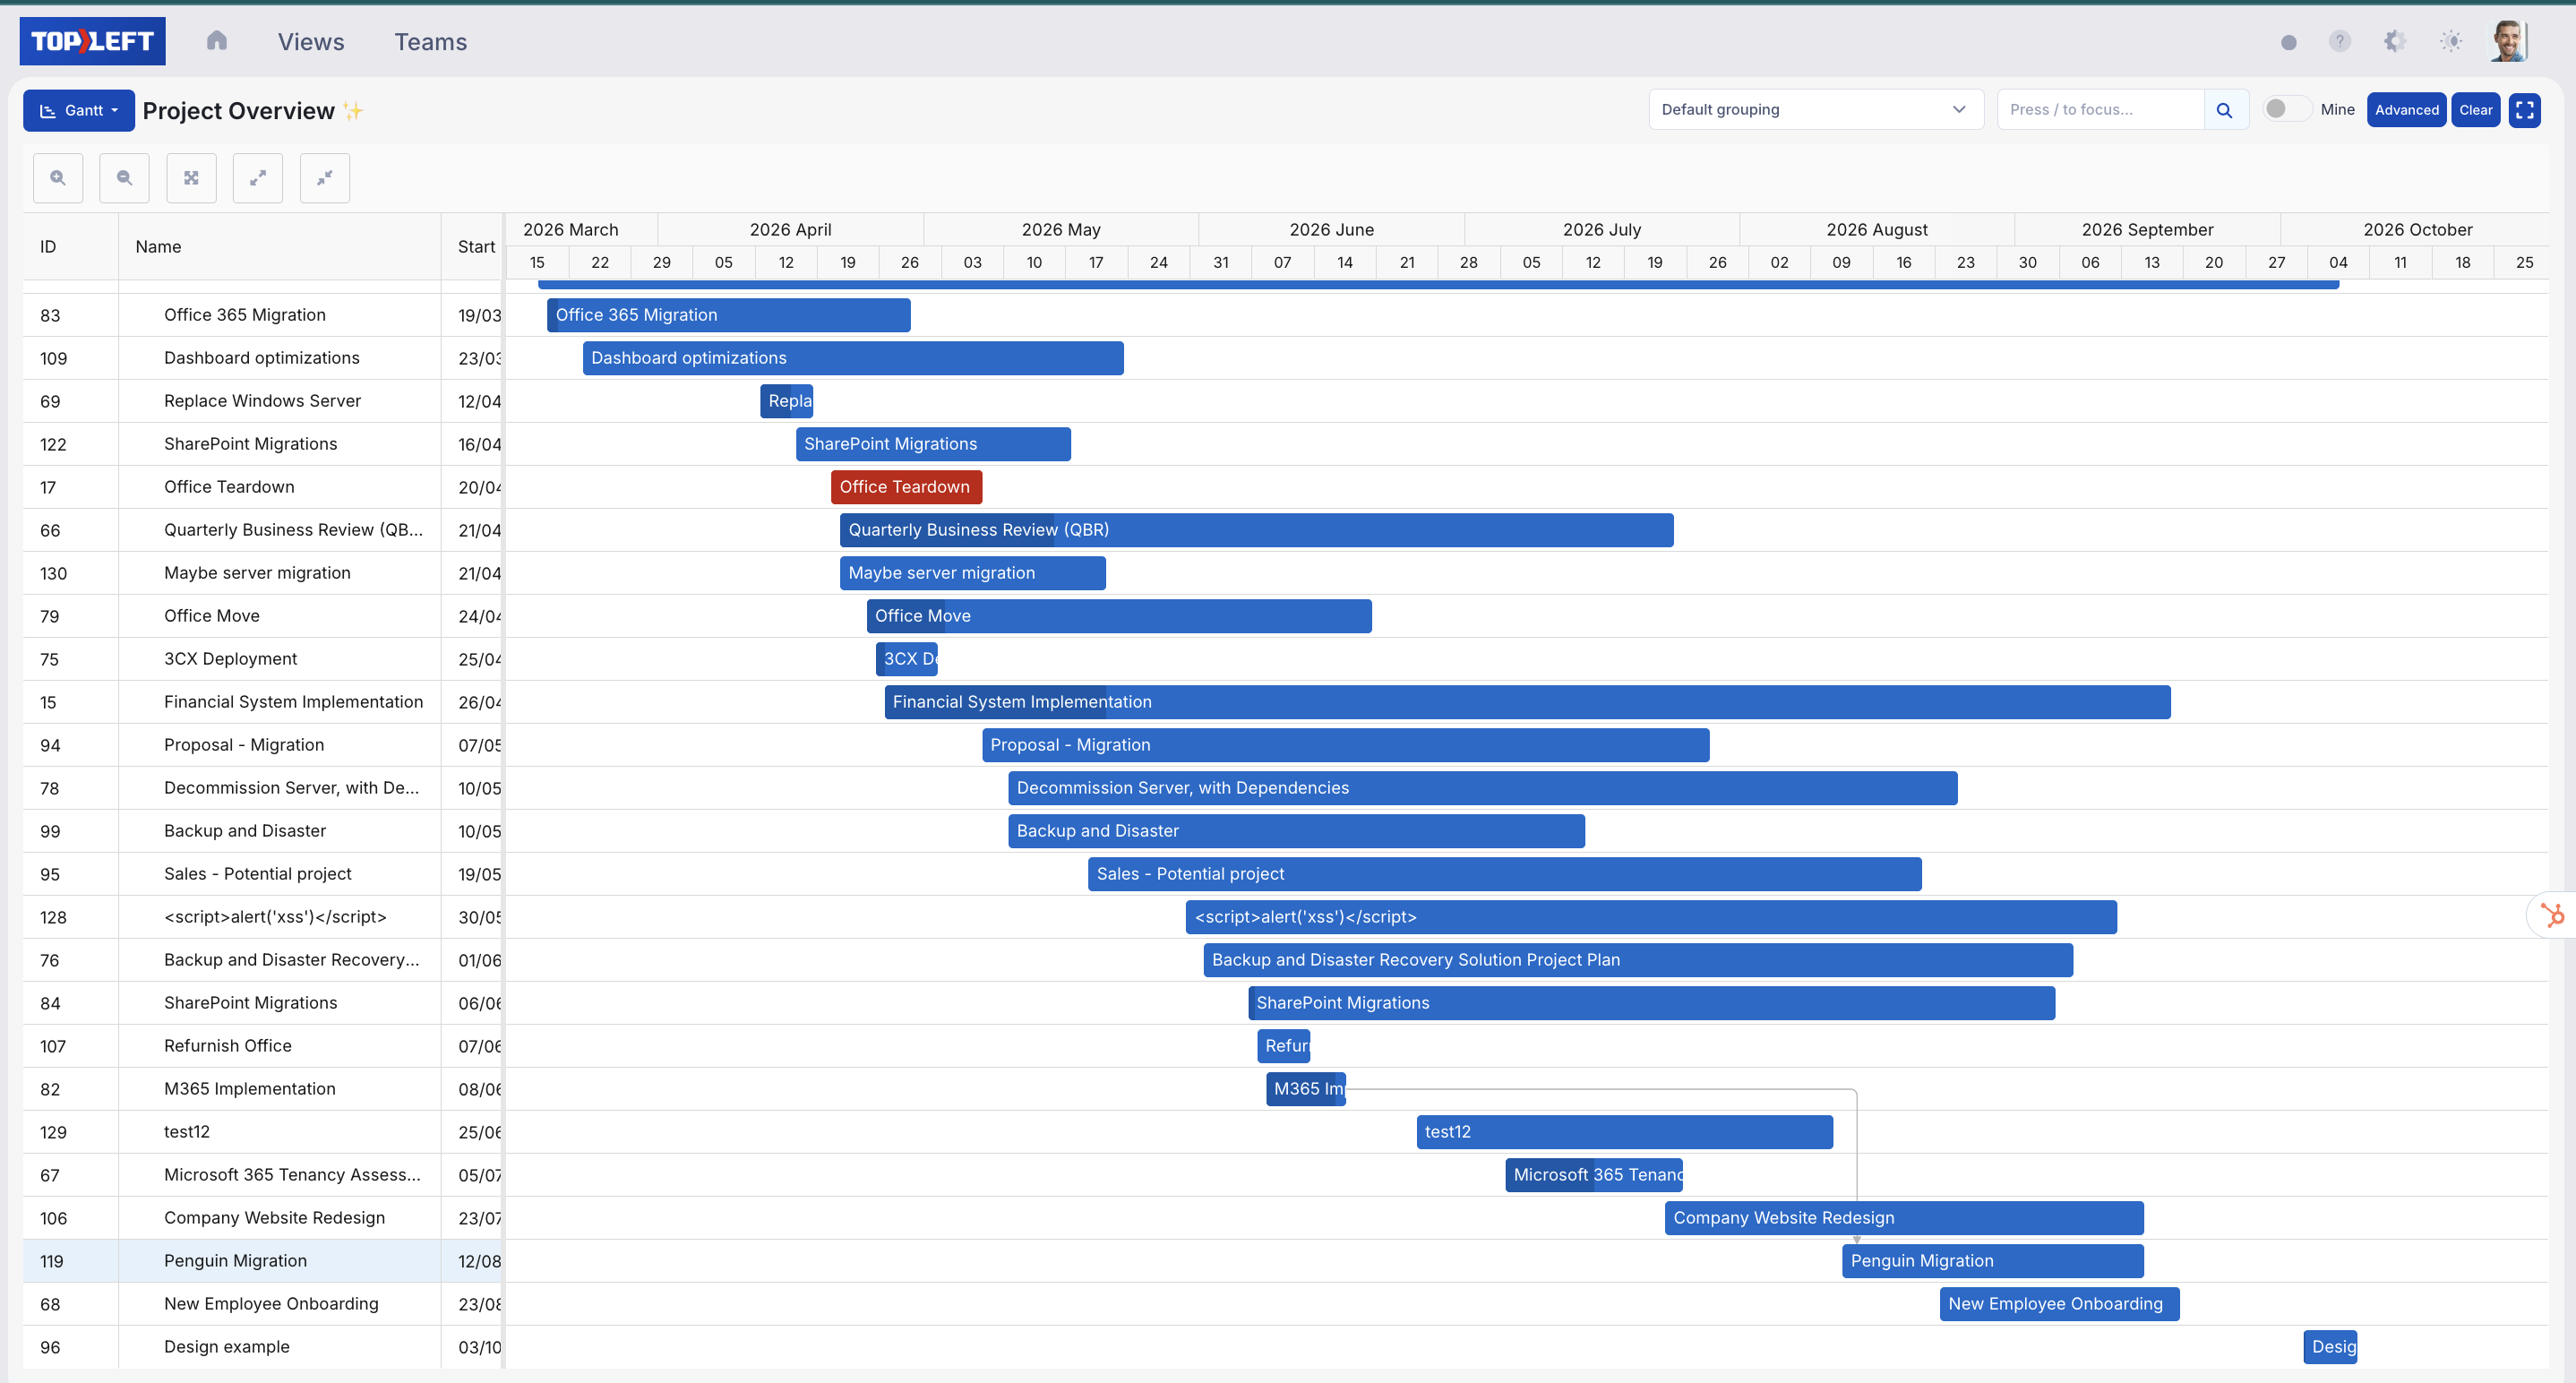2576x1383 pixels.
Task: Open the Teams menu
Action: click(431, 41)
